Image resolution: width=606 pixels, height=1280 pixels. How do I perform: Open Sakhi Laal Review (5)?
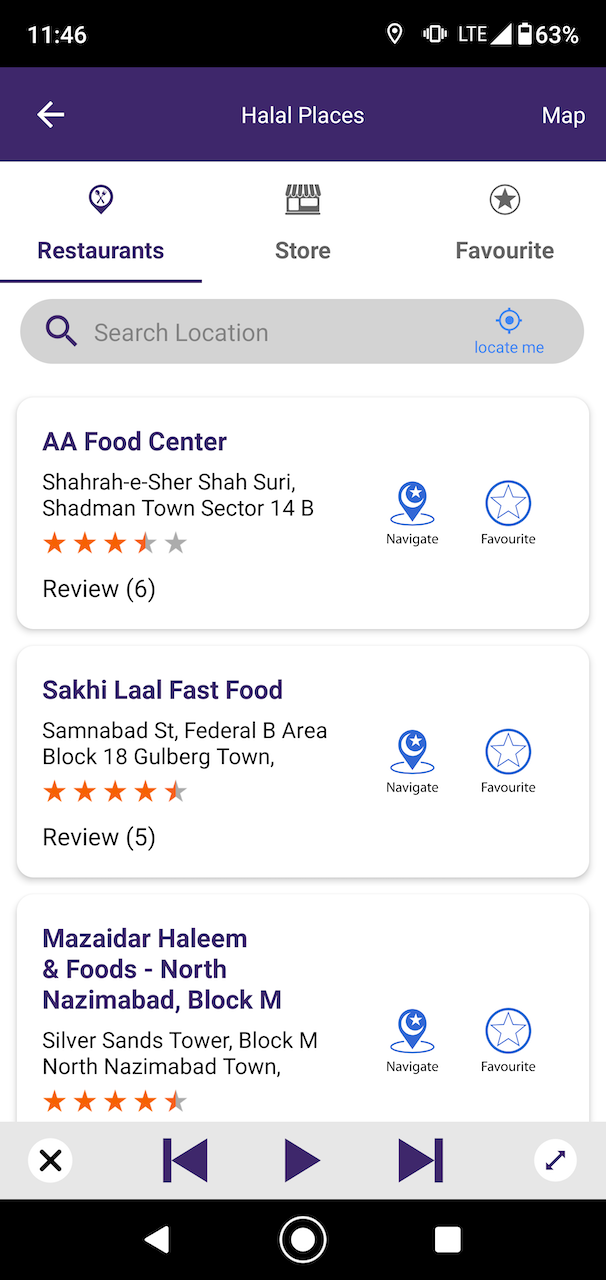click(99, 837)
